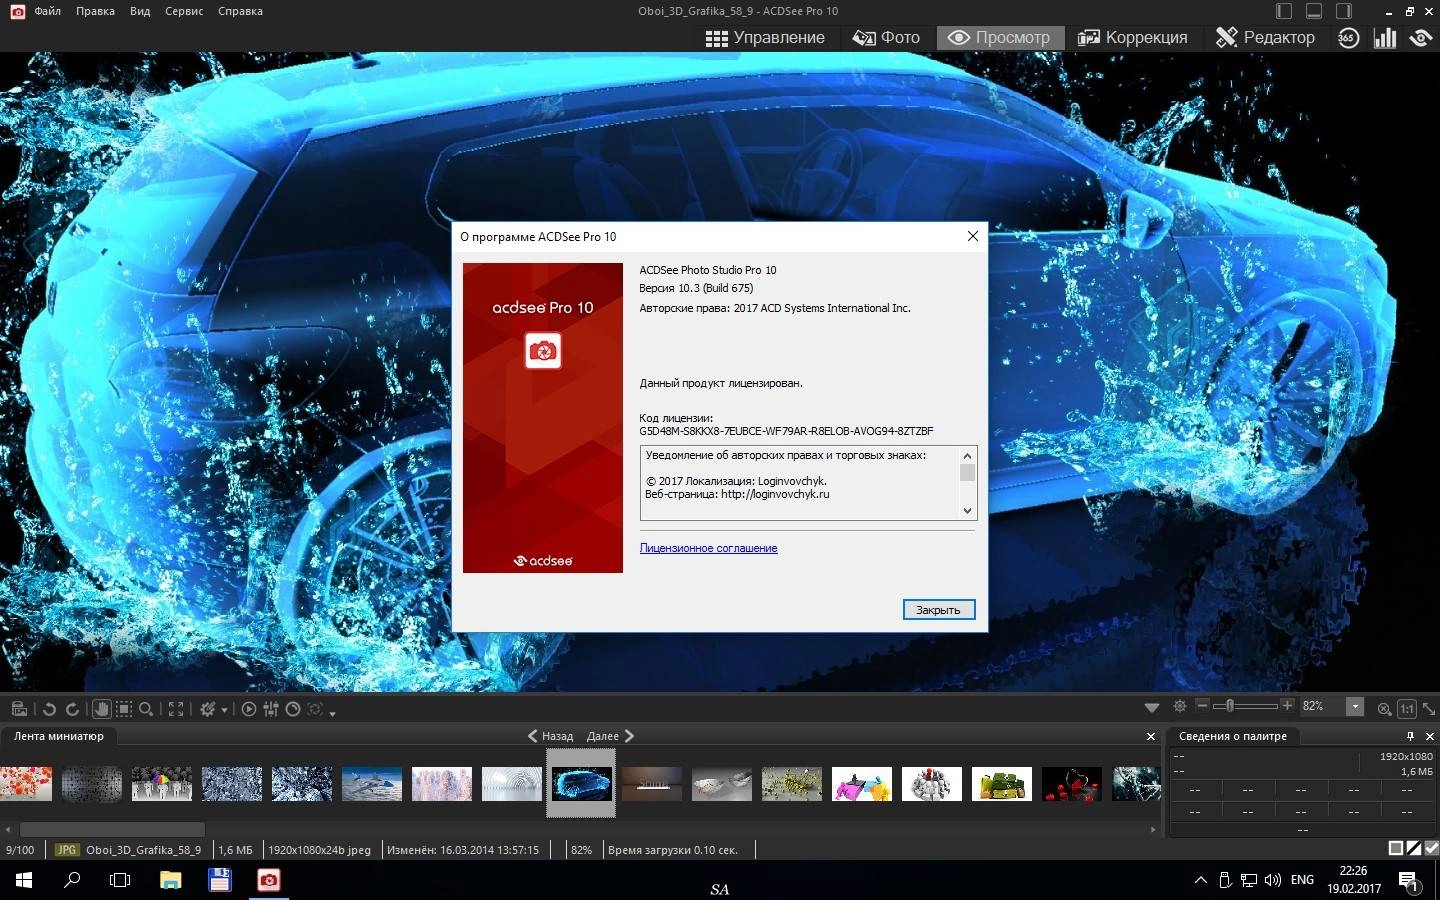Switch to Редактор mode
Image resolution: width=1440 pixels, height=900 pixels.
[x=1265, y=38]
